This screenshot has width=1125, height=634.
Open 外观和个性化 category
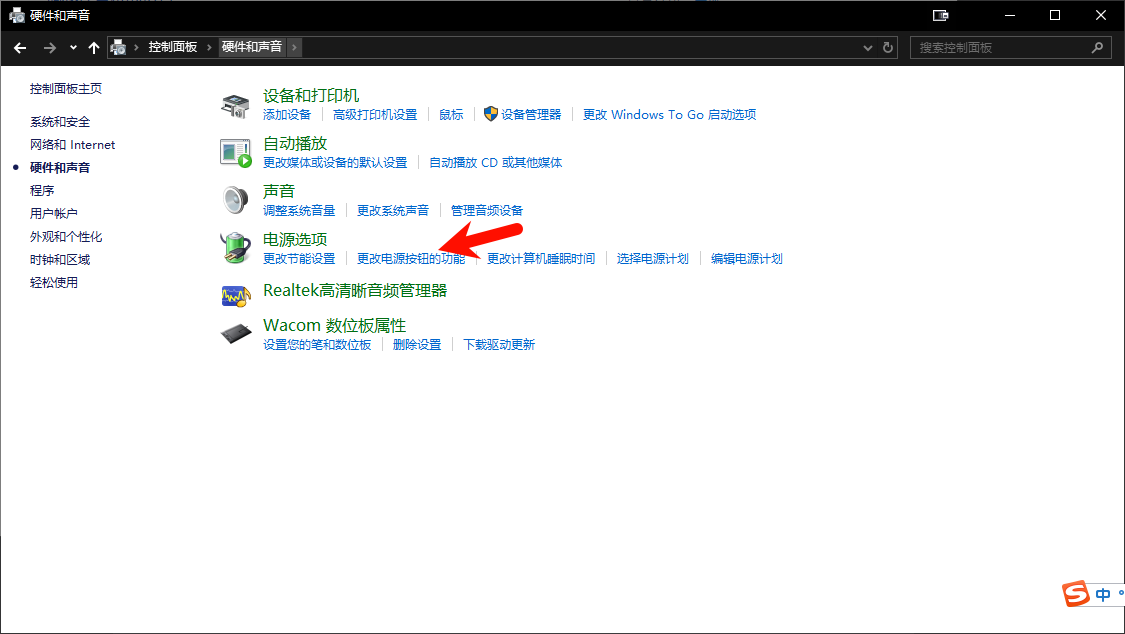click(66, 237)
